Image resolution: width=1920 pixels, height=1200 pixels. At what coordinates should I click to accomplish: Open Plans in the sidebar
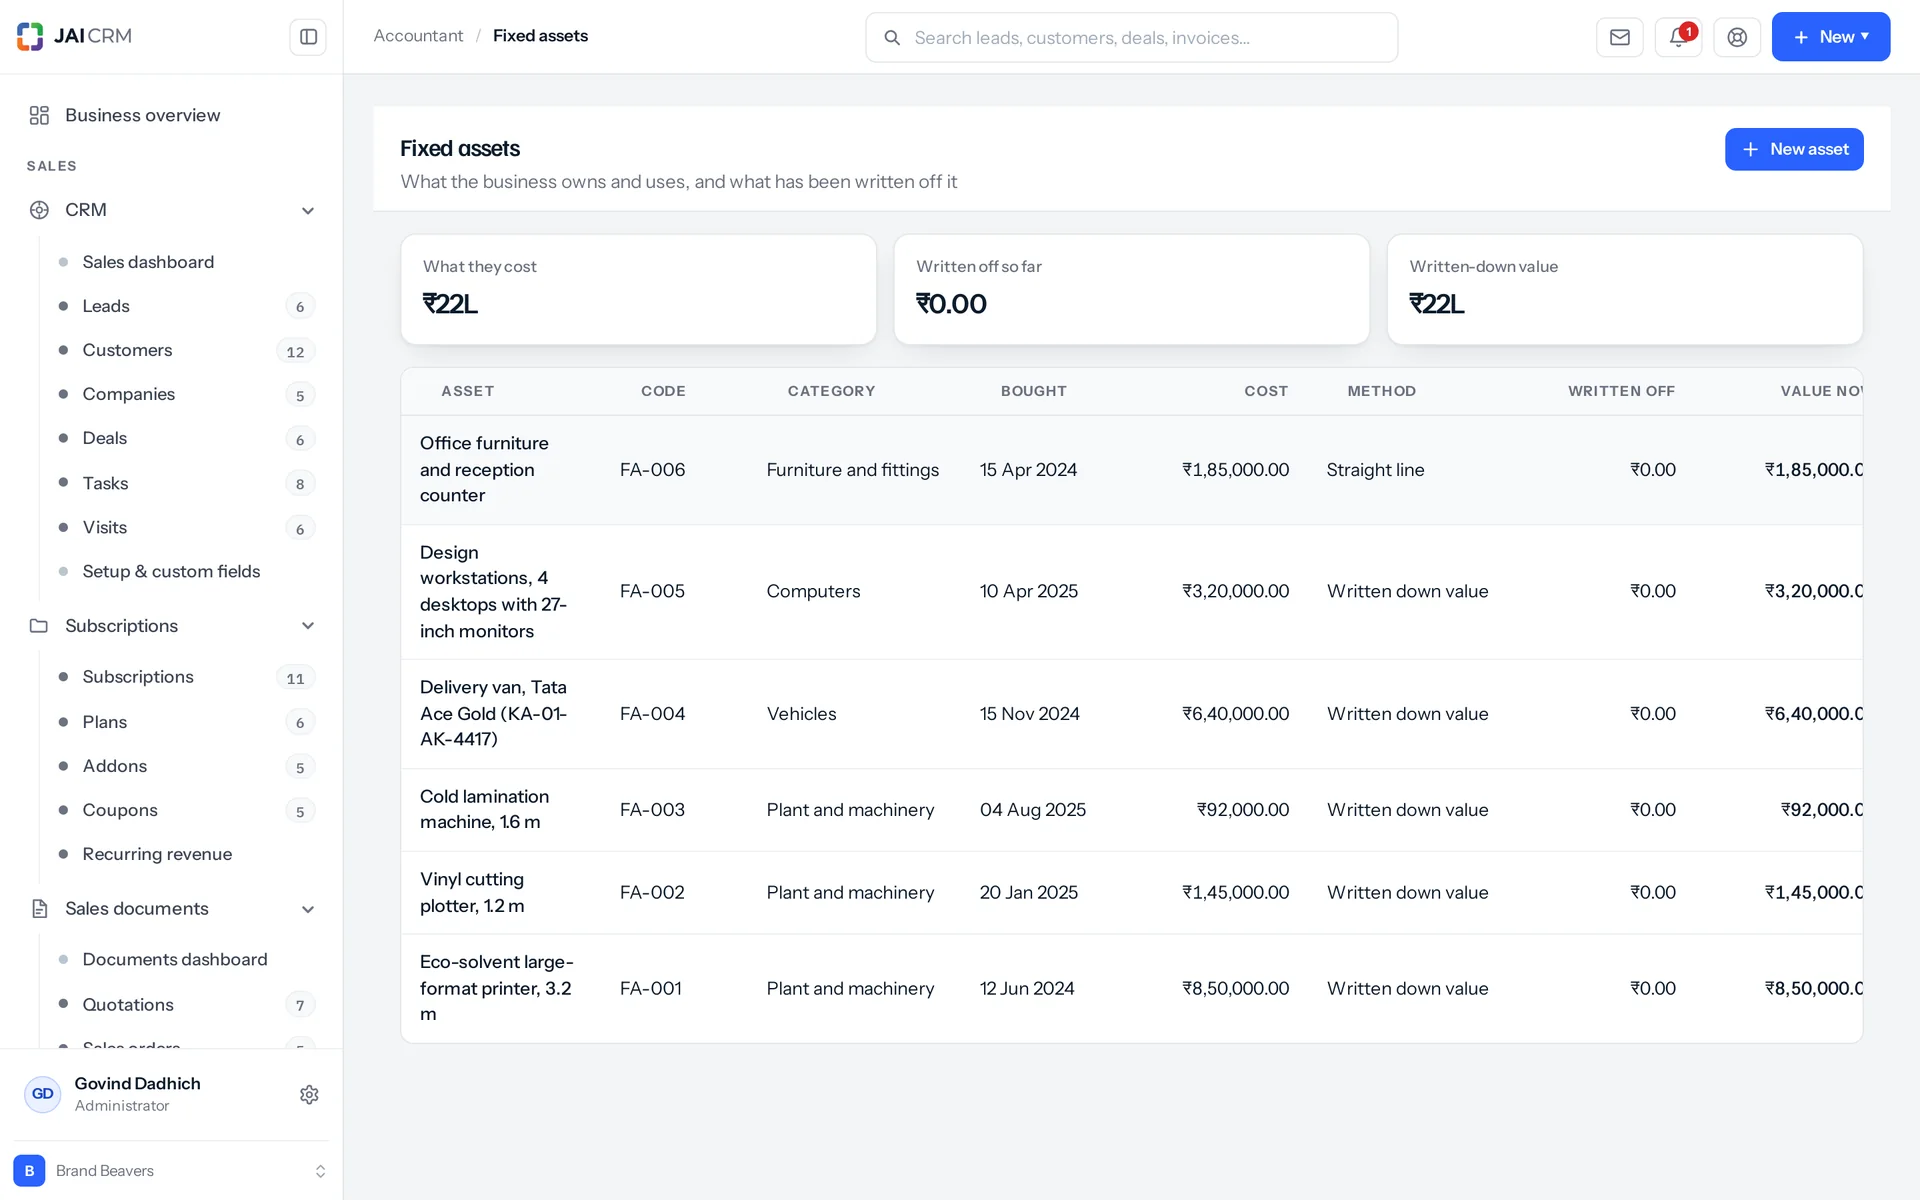104,722
